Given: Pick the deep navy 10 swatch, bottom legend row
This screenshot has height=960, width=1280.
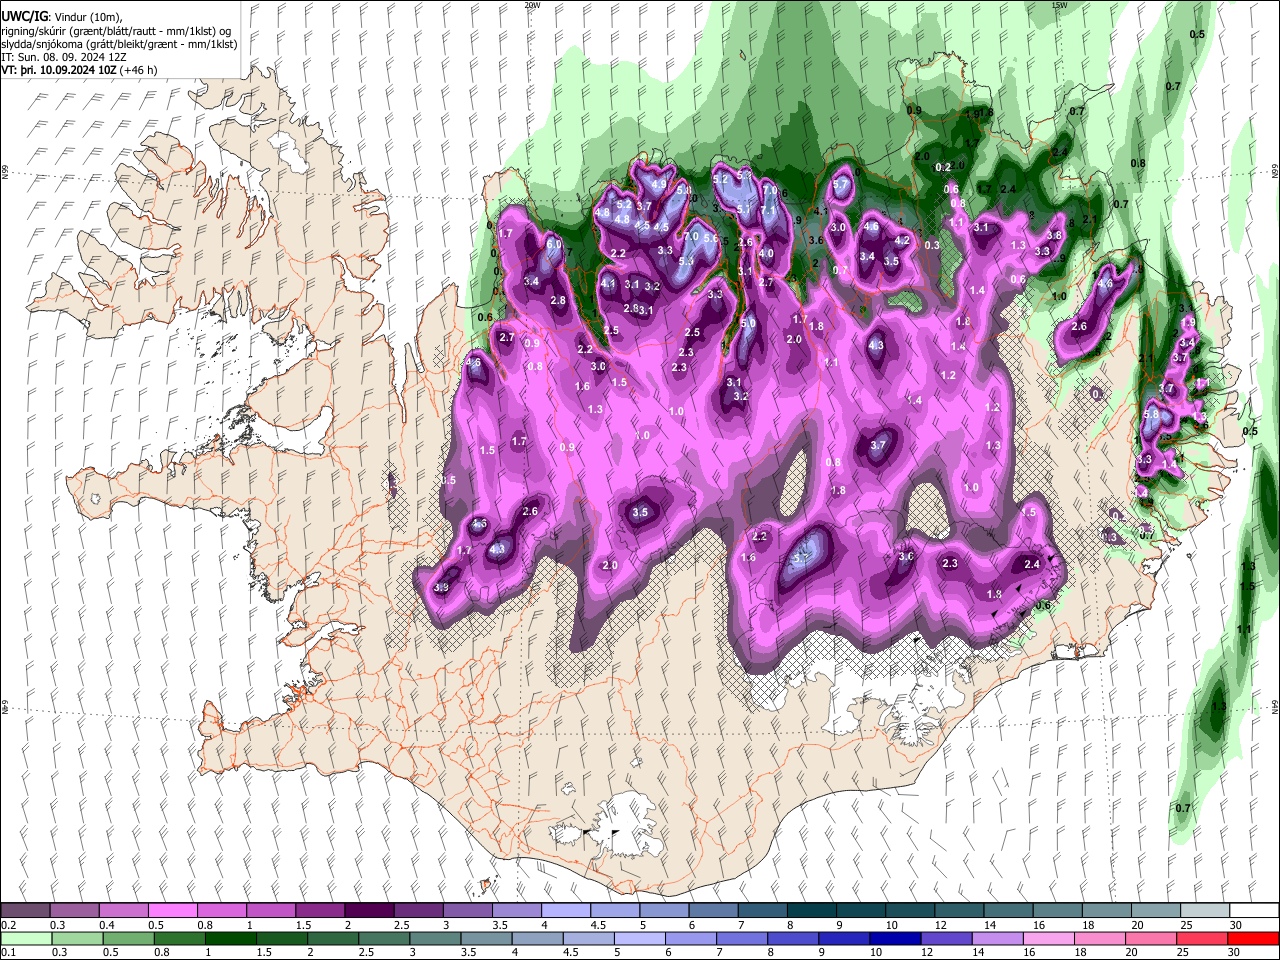Looking at the screenshot, I should point(895,938).
